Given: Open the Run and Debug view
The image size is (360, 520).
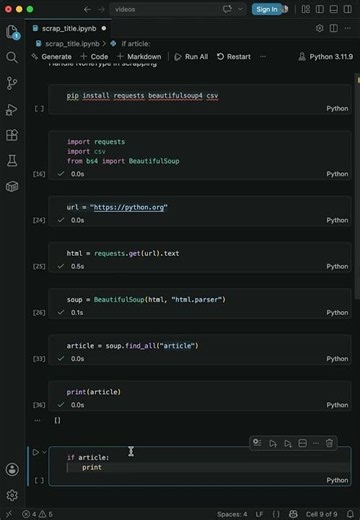Looking at the screenshot, I should click(12, 110).
